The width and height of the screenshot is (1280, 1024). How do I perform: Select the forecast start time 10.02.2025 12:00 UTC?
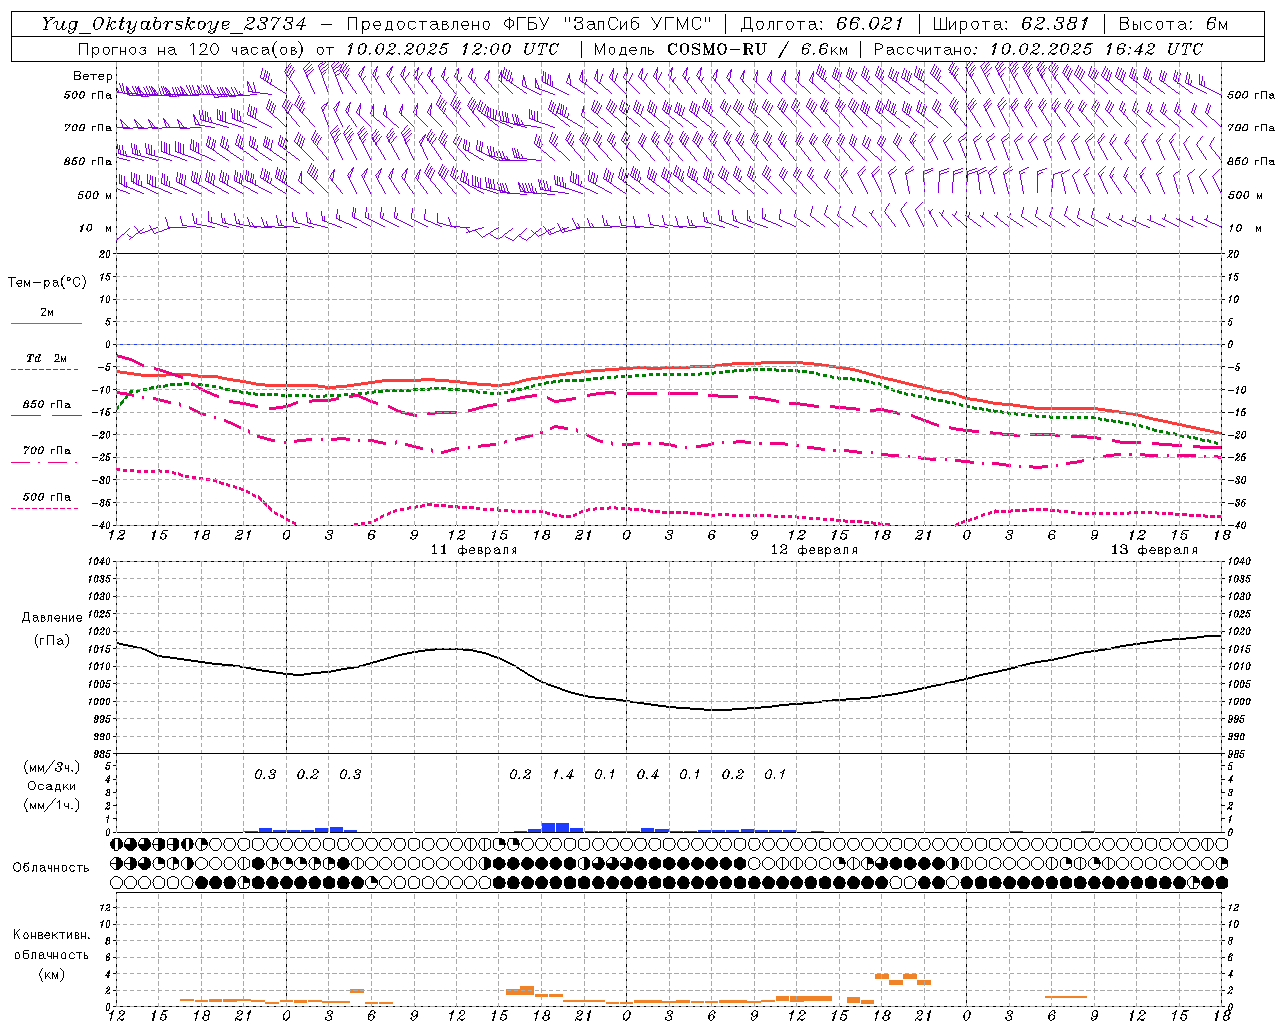point(452,48)
